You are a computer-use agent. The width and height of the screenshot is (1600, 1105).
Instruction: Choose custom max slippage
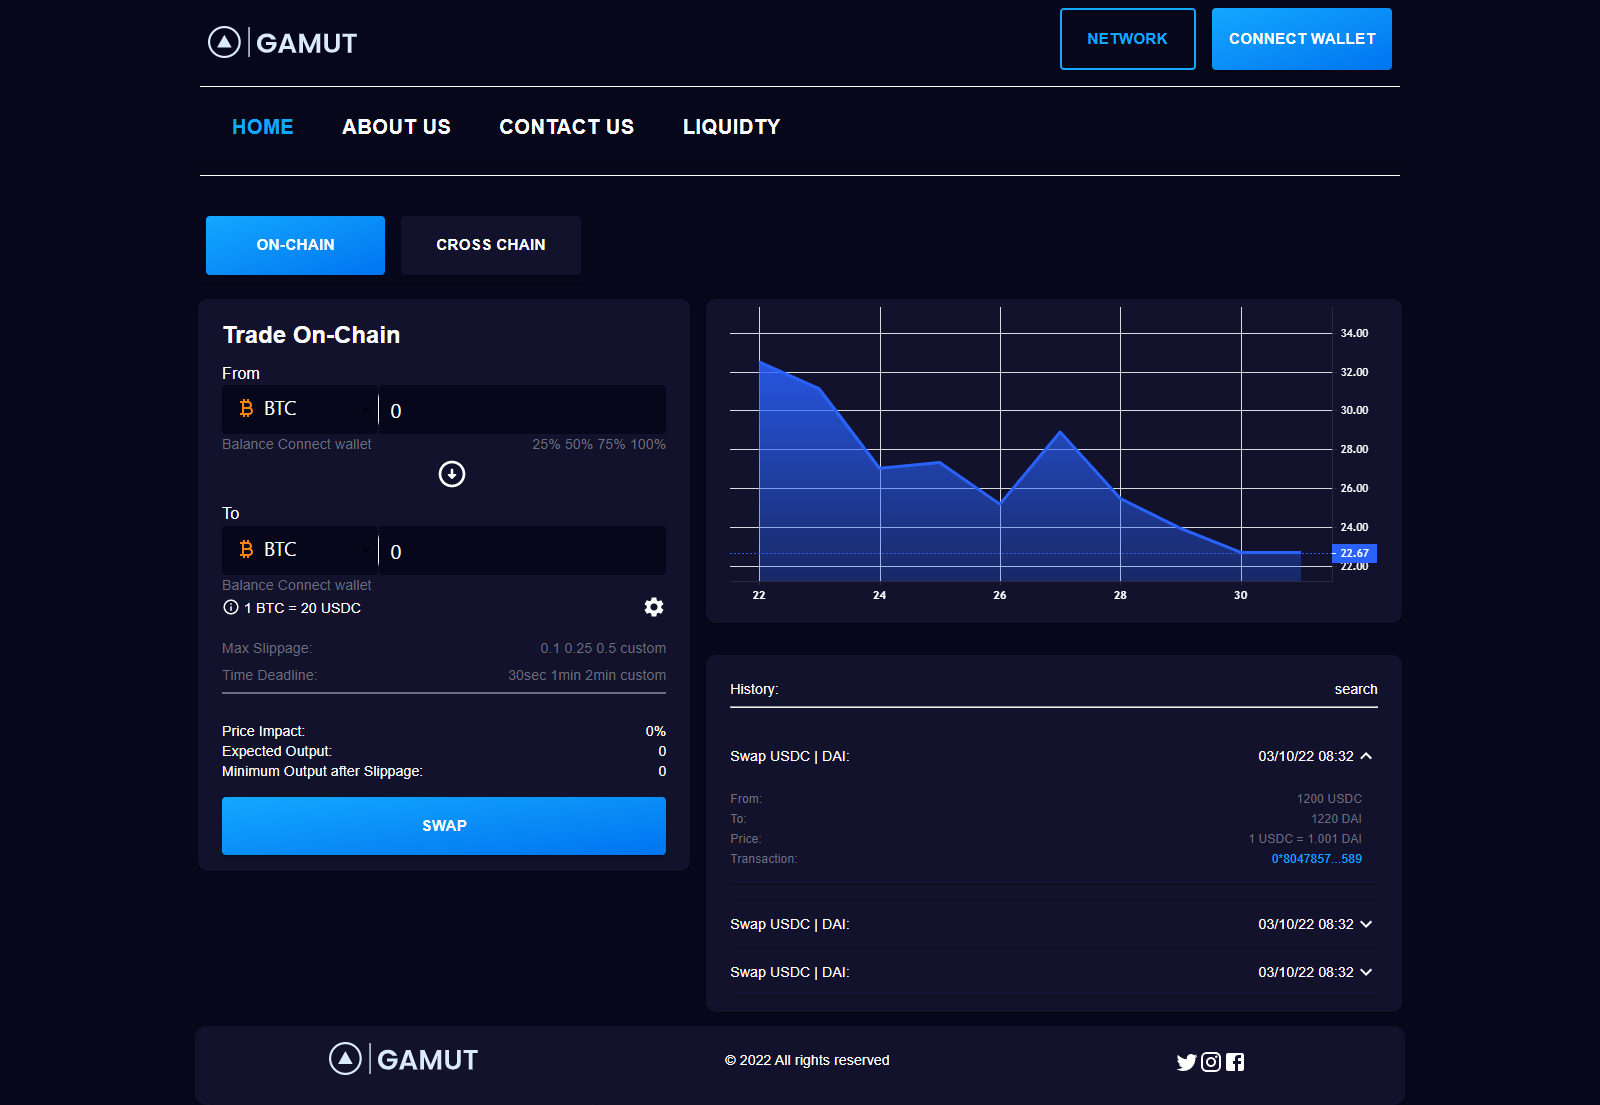643,648
